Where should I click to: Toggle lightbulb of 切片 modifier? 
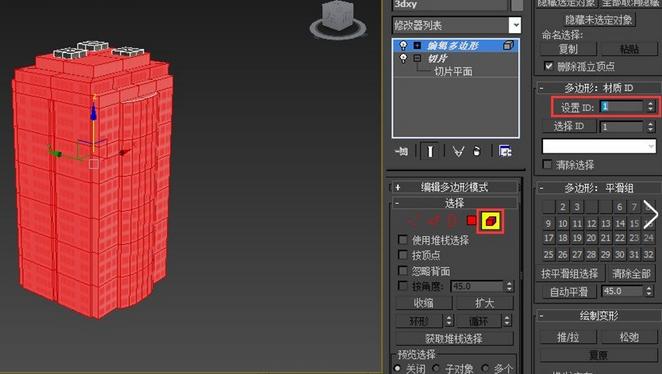[x=403, y=58]
